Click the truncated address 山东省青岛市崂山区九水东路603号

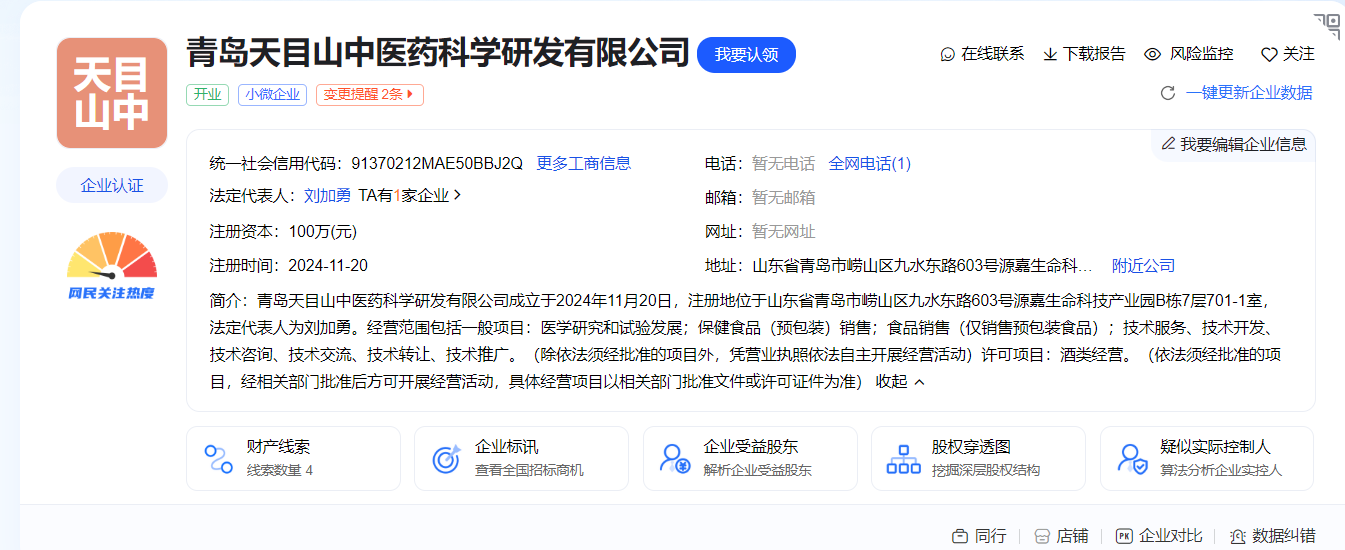click(922, 266)
